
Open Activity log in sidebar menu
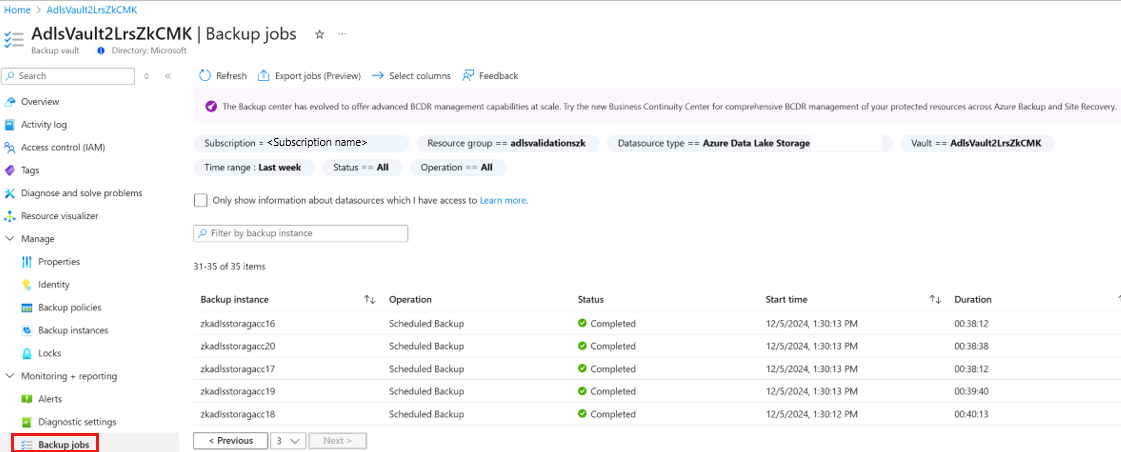(44, 124)
